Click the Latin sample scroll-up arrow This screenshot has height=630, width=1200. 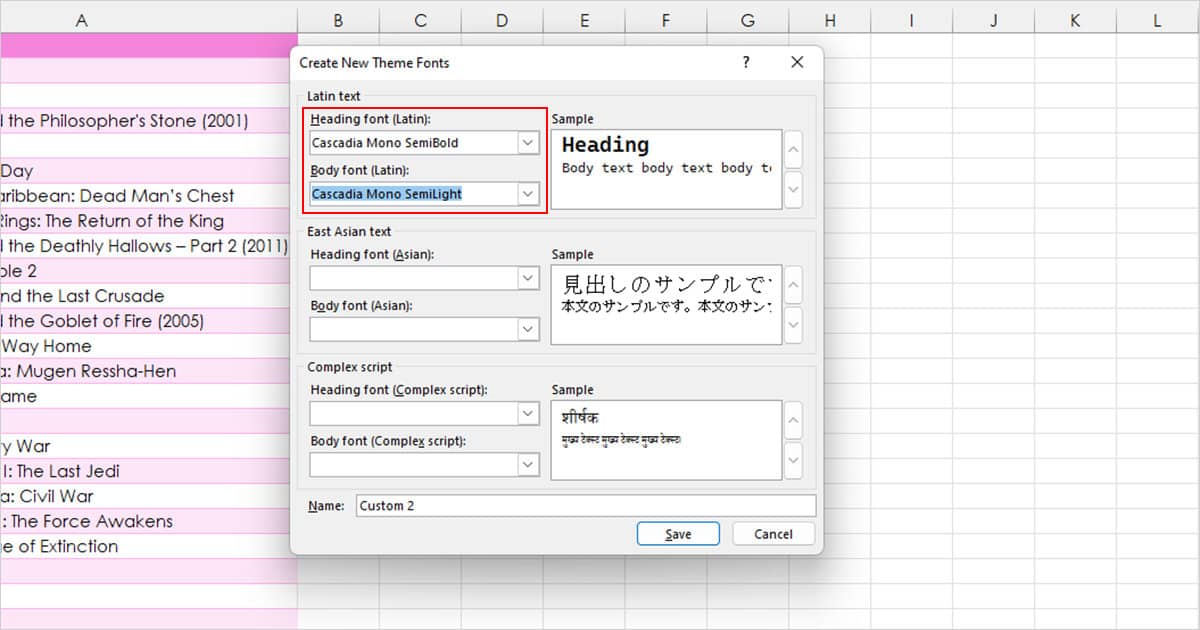pos(792,149)
